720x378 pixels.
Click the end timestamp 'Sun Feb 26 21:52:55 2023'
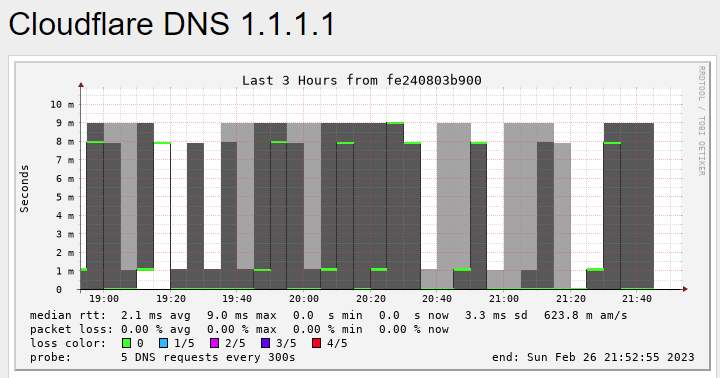pos(611,357)
